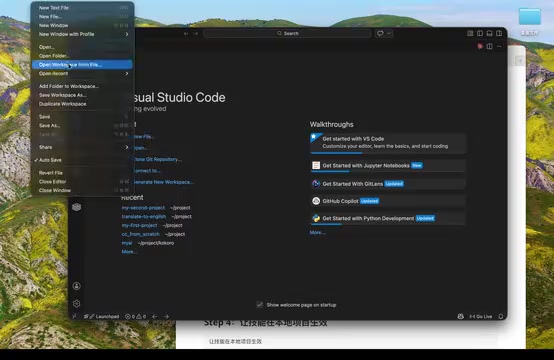Viewport: 554px width, 360px height.
Task: Select Duplicate Workspace menu entry
Action: pos(82,104)
